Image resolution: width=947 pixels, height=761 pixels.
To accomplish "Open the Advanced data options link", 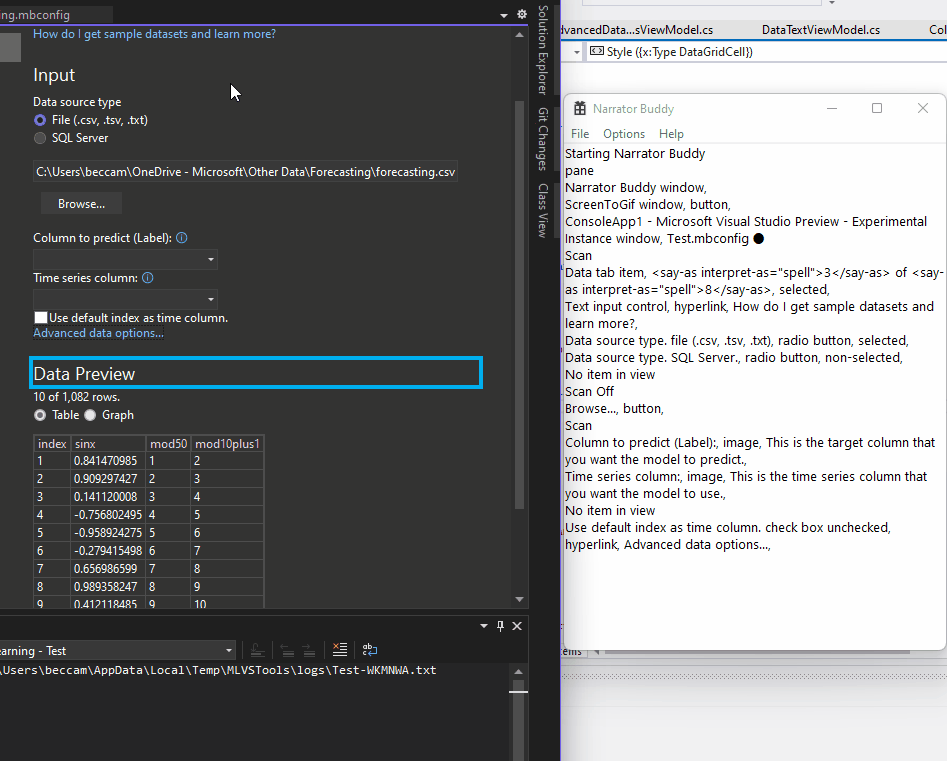I will tap(98, 332).
